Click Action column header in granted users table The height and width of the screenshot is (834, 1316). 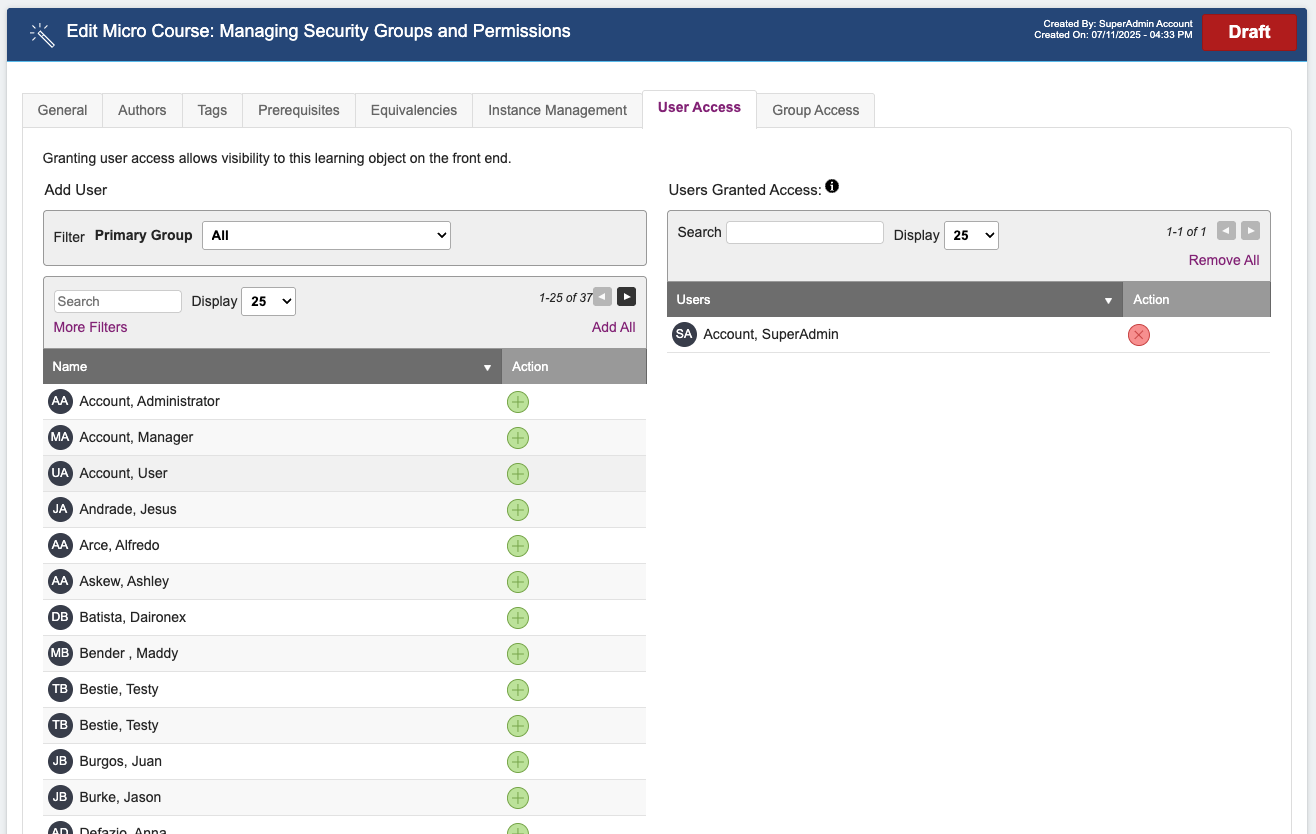tap(1196, 299)
